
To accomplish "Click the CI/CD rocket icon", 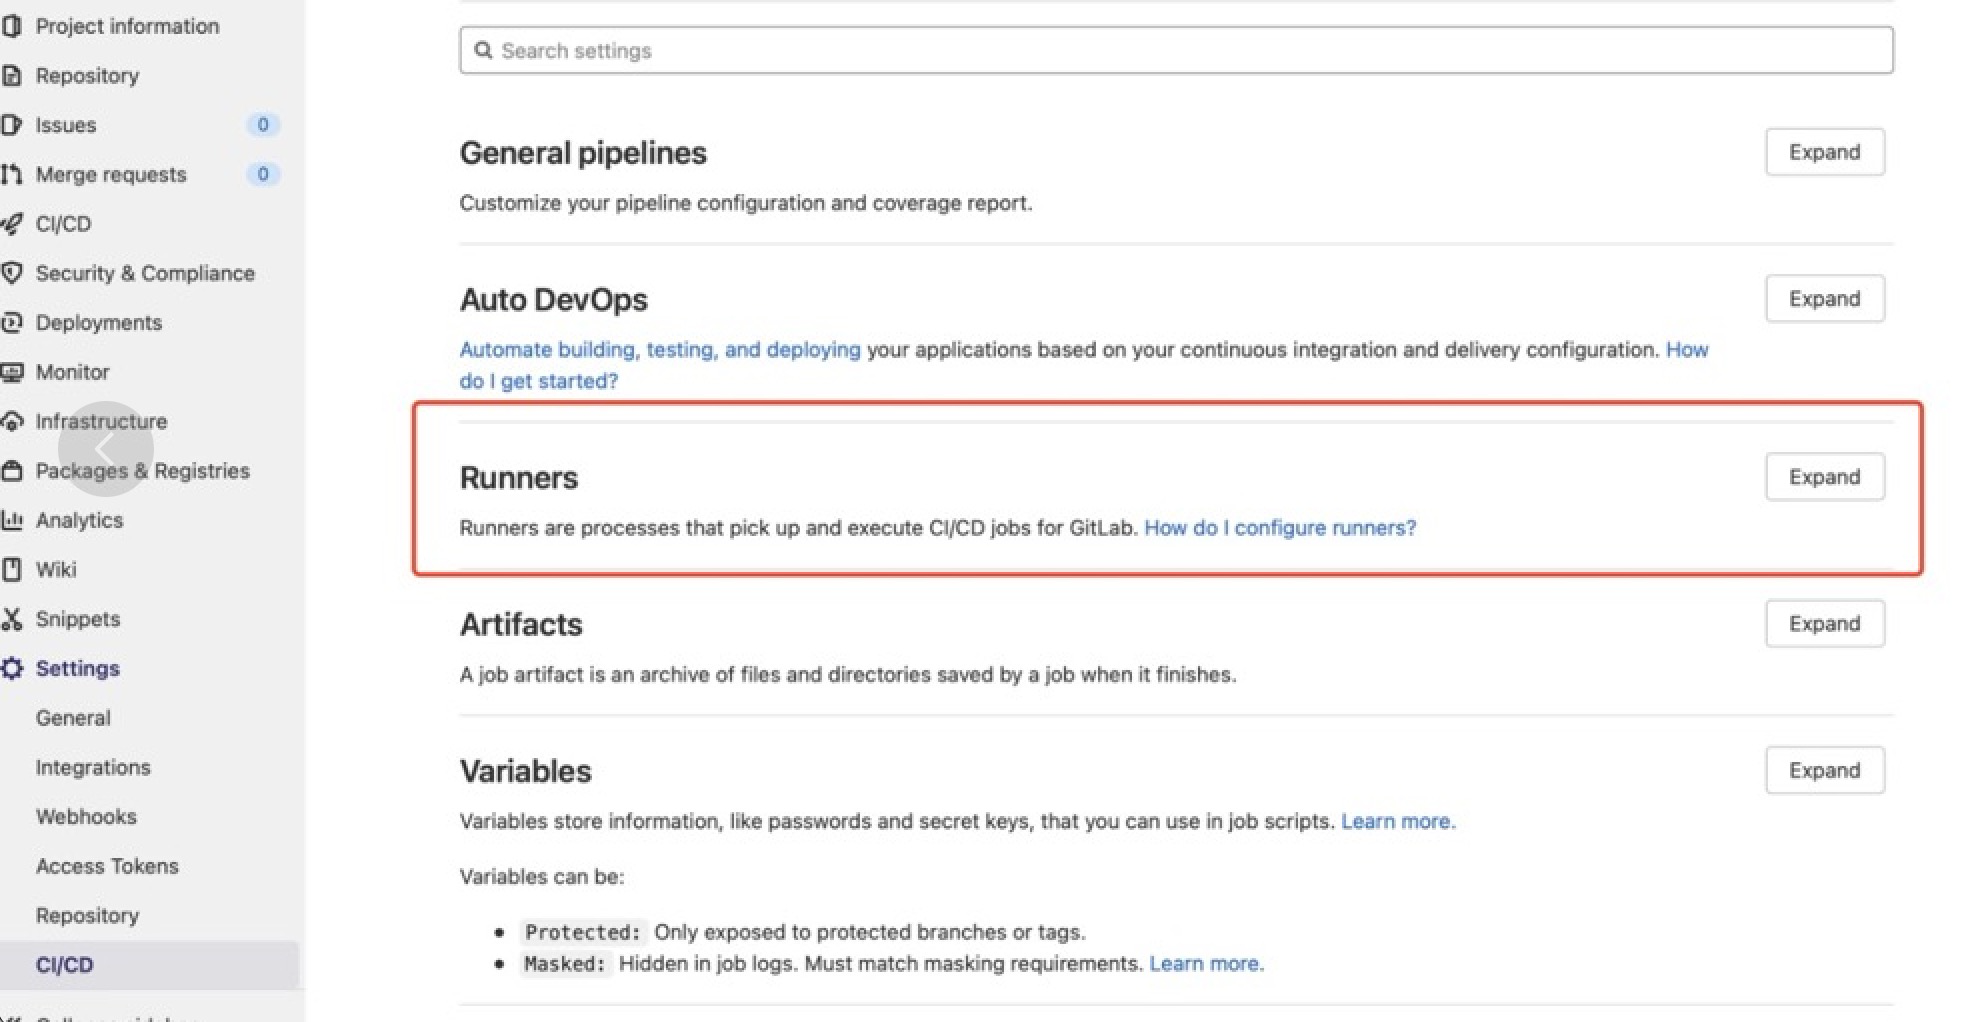I will pos(11,224).
